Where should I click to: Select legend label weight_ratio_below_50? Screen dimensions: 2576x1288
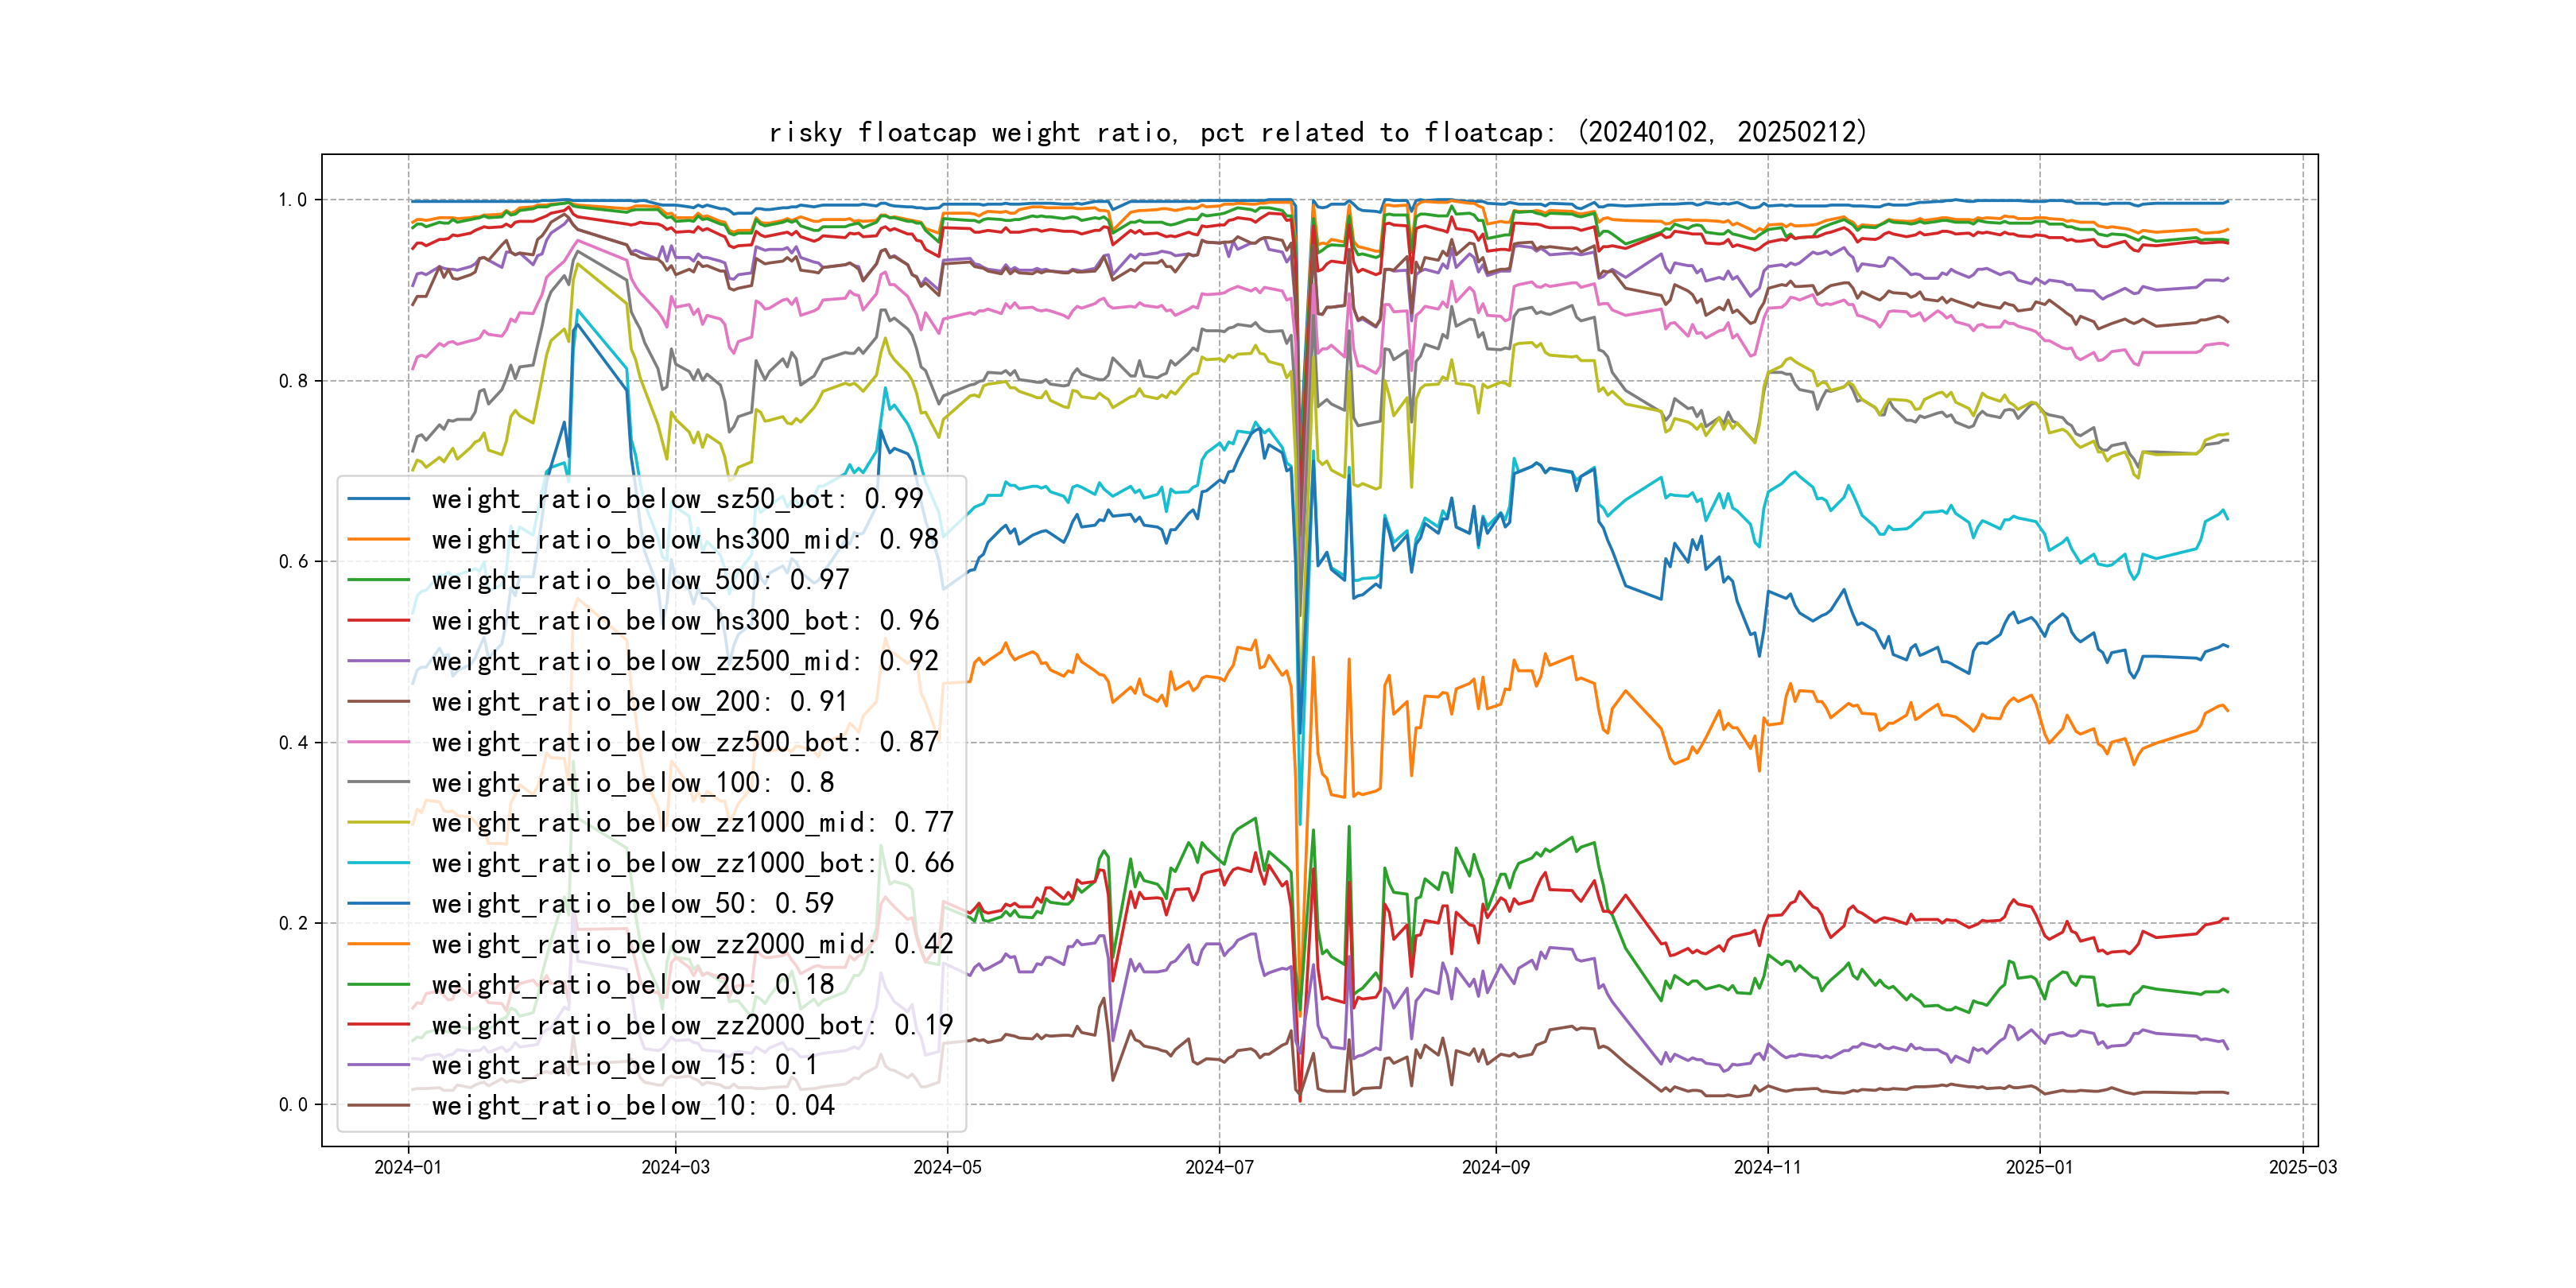pyautogui.click(x=632, y=904)
